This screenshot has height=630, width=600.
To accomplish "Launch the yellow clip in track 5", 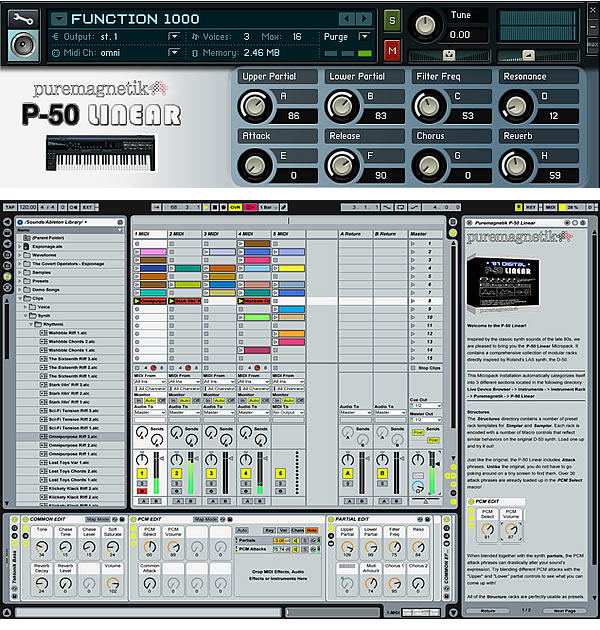I will (x=275, y=268).
